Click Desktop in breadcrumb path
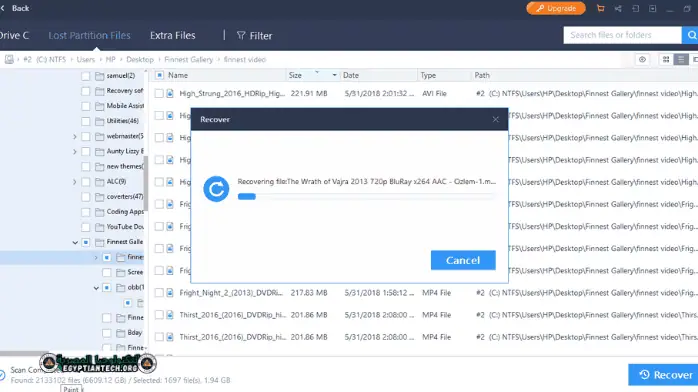Screen dimensions: 698x392 pyautogui.click(x=140, y=60)
